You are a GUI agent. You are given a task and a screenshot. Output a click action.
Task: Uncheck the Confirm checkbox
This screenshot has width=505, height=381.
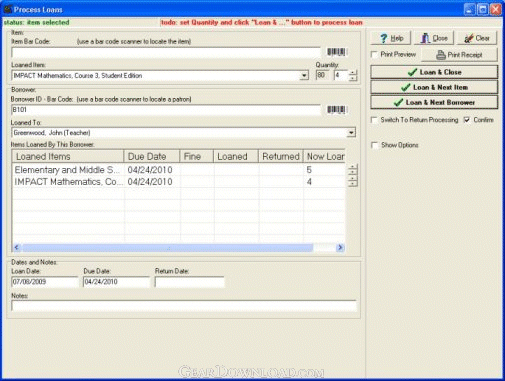pyautogui.click(x=467, y=120)
